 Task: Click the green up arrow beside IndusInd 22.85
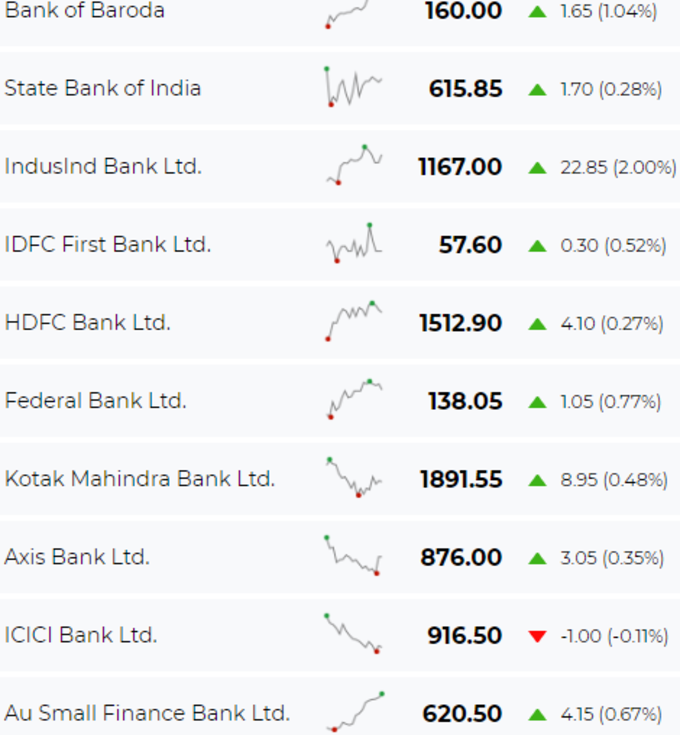[538, 167]
